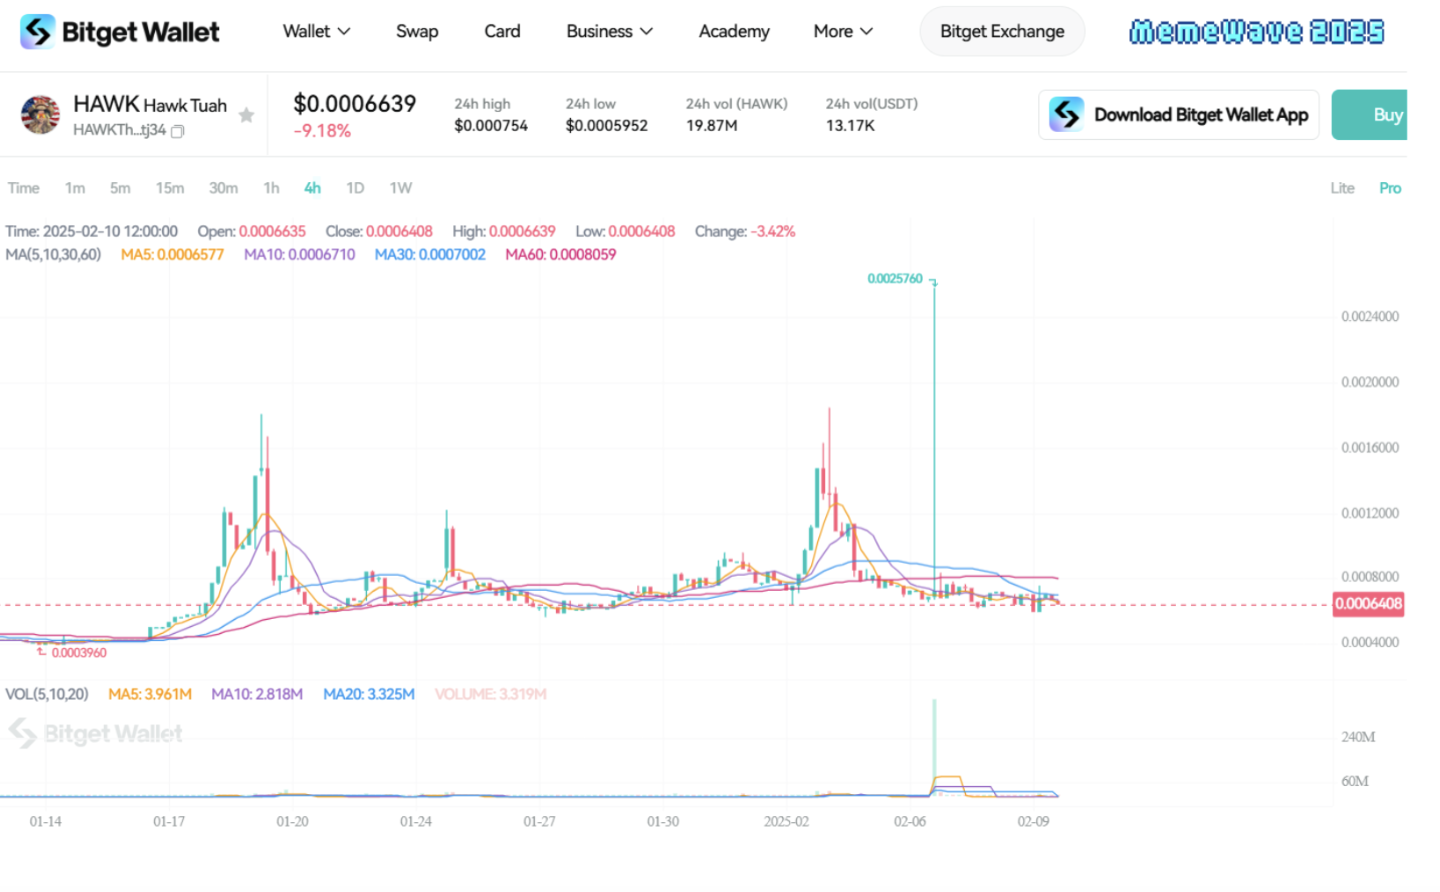This screenshot has width=1440, height=892.
Task: Switch to the 1D timeframe tab
Action: (x=355, y=187)
